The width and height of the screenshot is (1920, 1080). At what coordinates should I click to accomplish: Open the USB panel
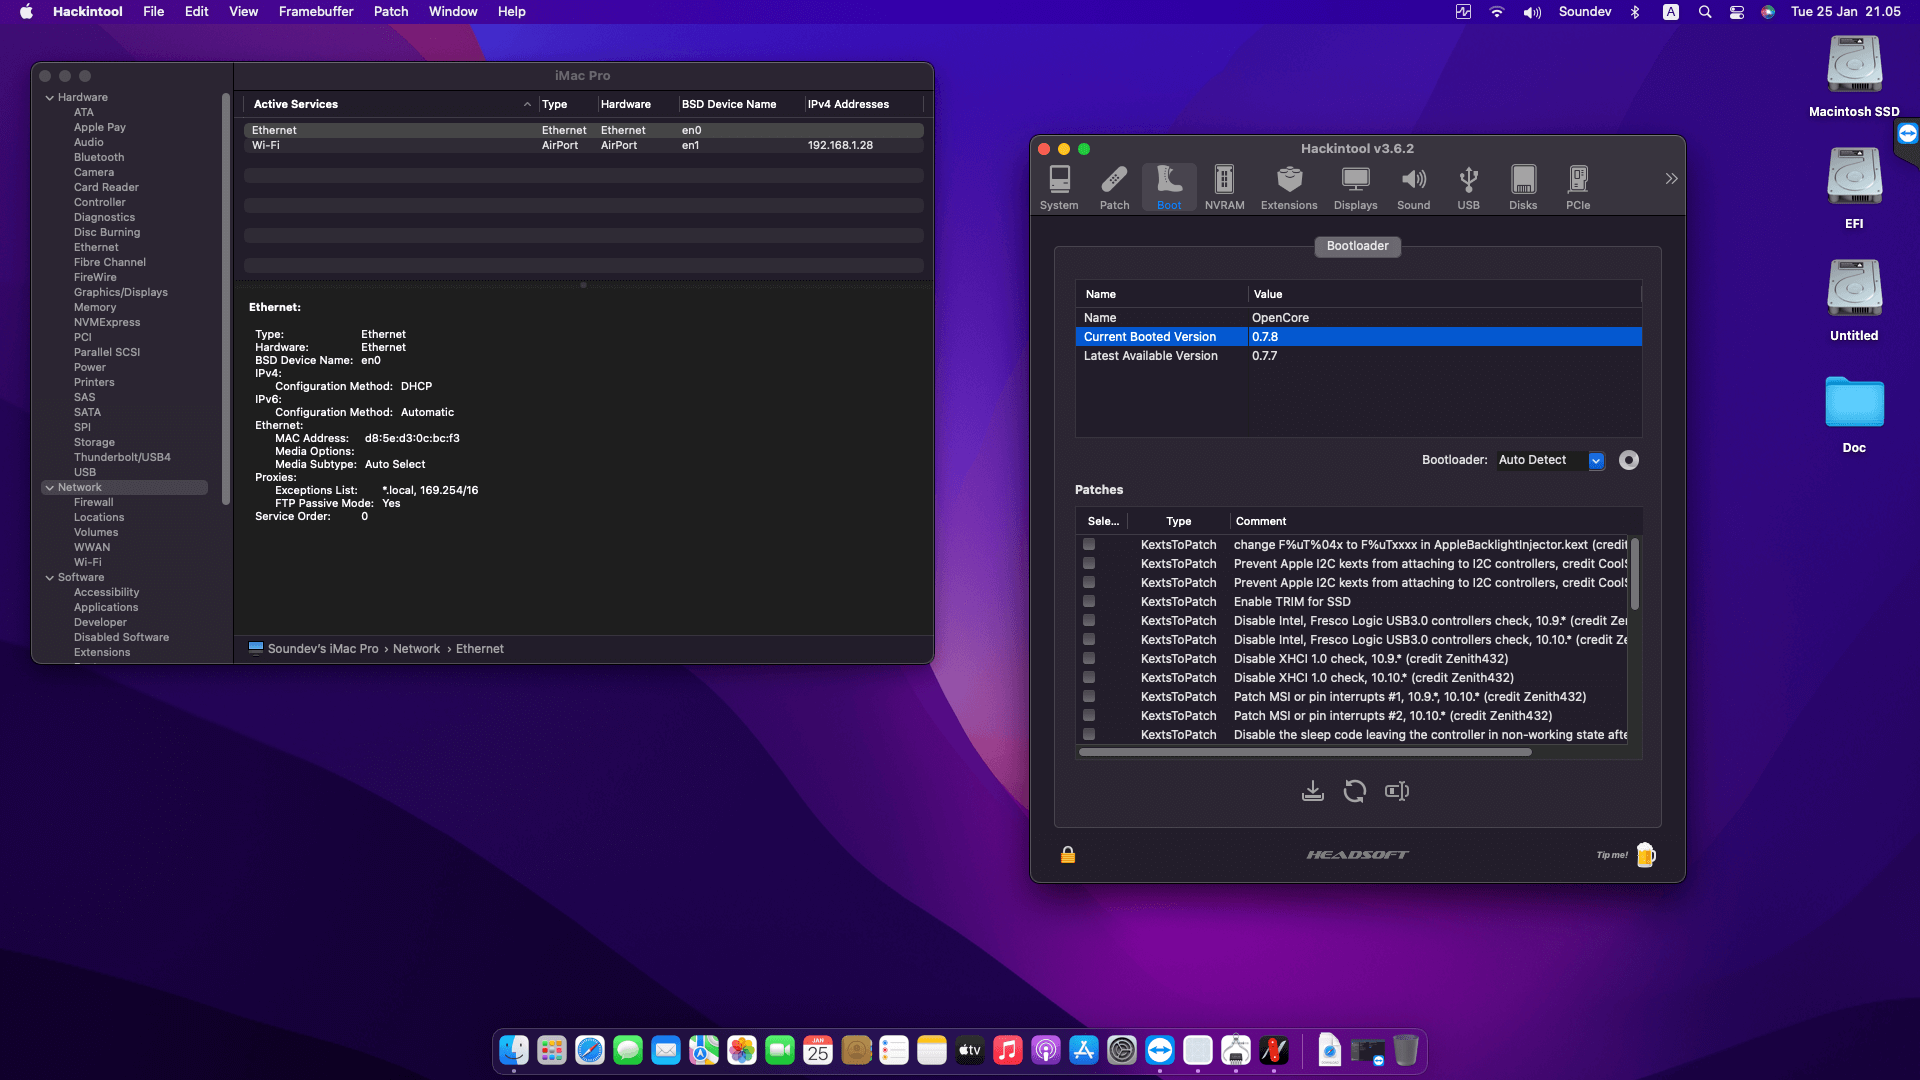(1467, 186)
